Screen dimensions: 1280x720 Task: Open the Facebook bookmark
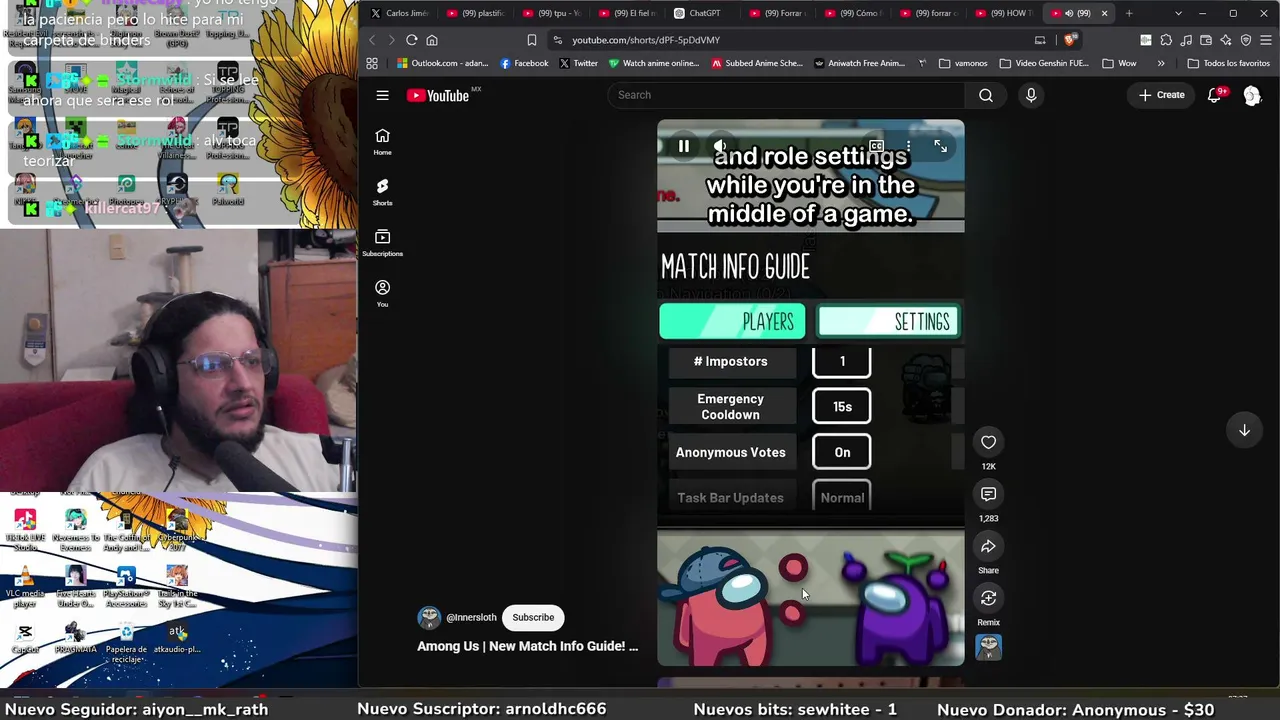click(x=524, y=63)
